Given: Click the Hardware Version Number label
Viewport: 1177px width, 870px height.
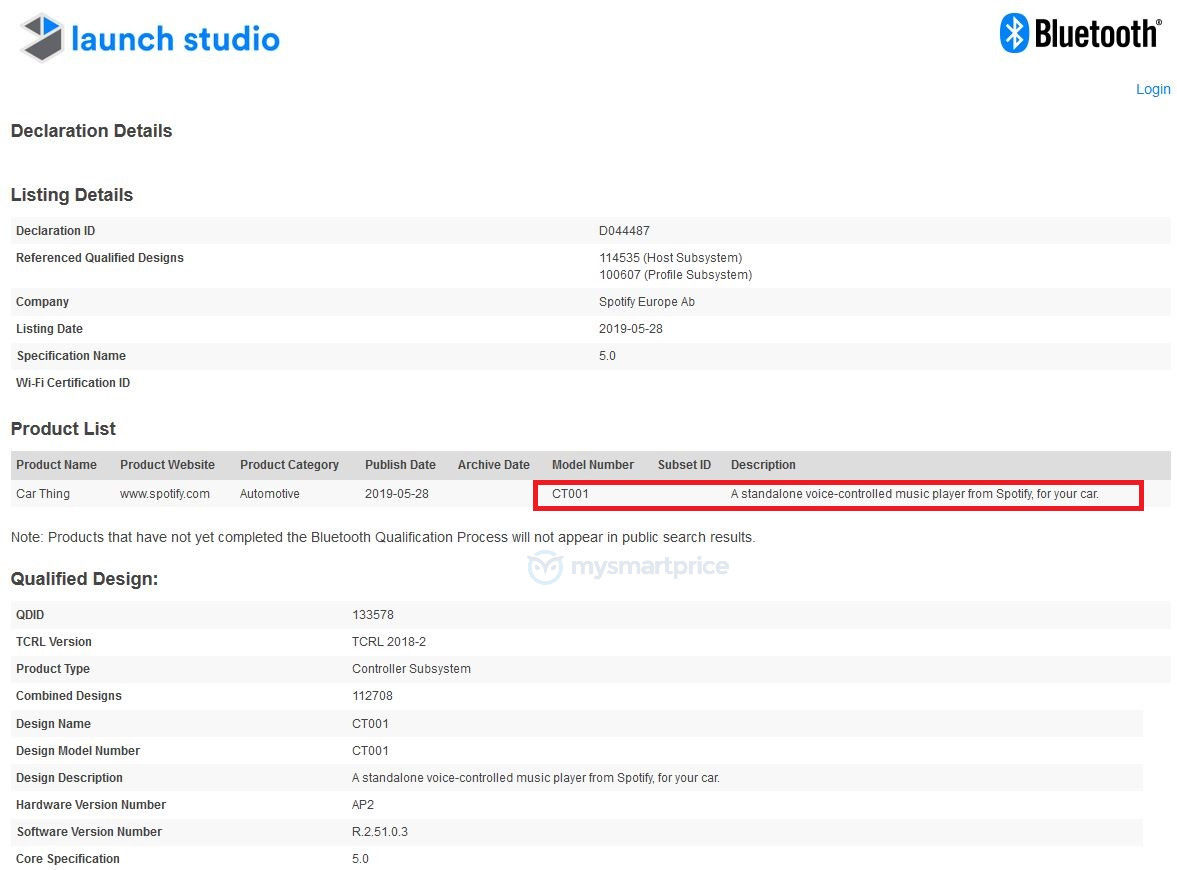Looking at the screenshot, I should coord(91,805).
